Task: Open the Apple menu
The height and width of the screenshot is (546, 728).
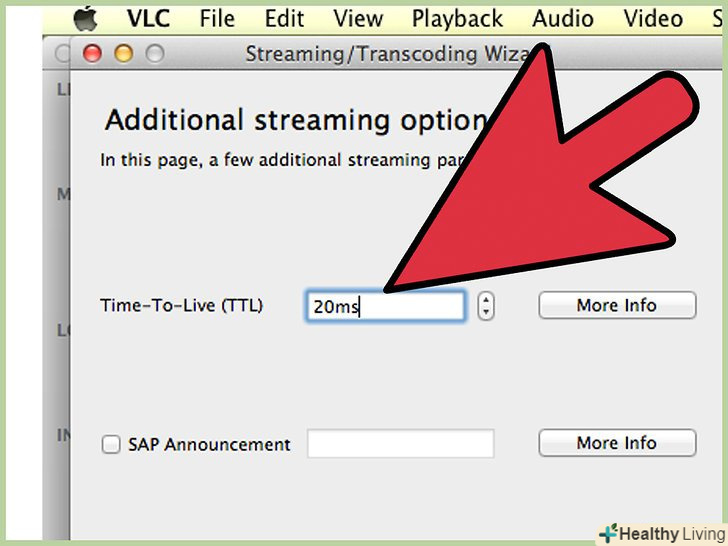Action: point(85,20)
